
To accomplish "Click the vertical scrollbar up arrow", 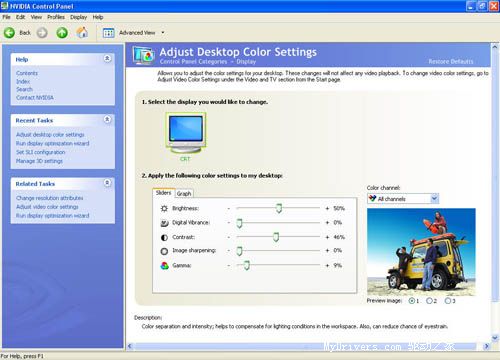I will (x=495, y=47).
